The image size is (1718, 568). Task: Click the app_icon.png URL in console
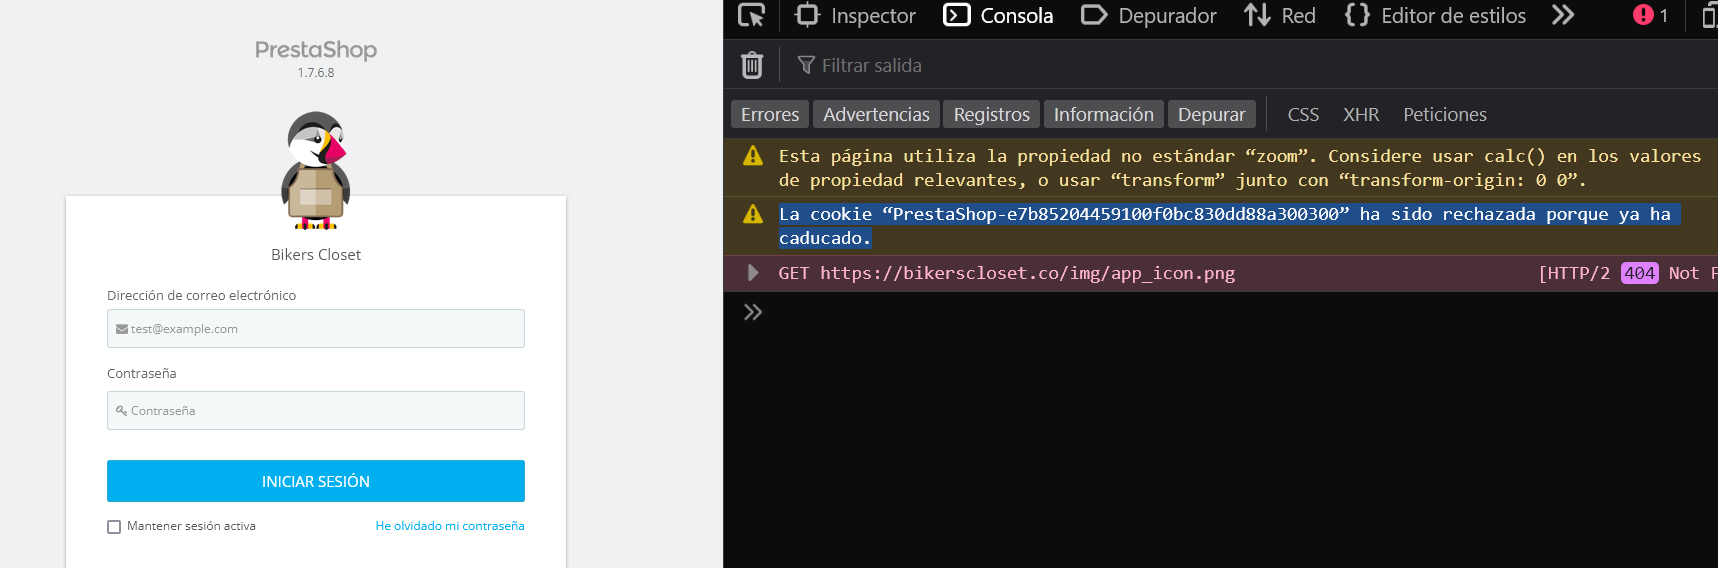point(1027,273)
